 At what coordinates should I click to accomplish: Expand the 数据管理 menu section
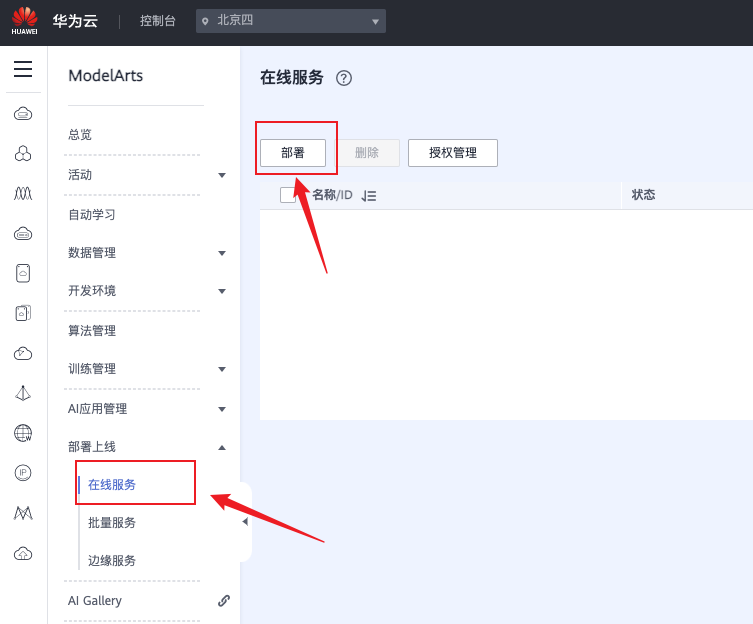pos(221,253)
